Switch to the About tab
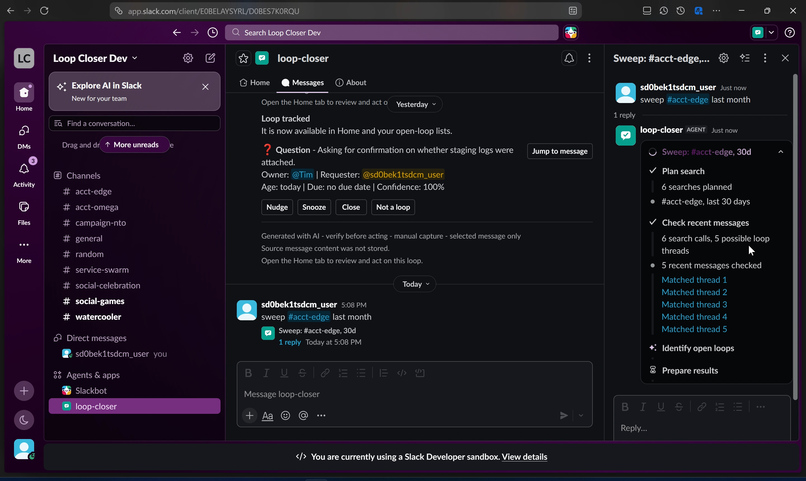Image resolution: width=806 pixels, height=481 pixels. 351,82
